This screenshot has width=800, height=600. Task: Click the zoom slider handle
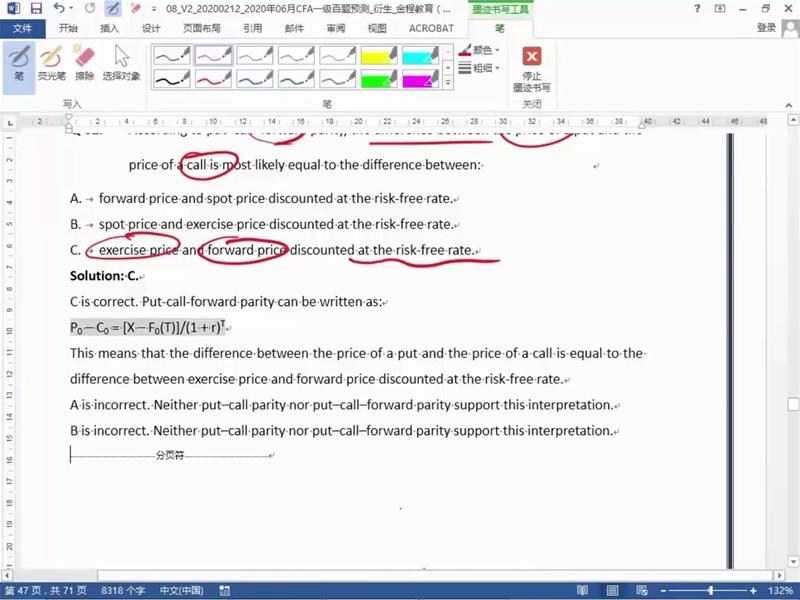[x=711, y=591]
